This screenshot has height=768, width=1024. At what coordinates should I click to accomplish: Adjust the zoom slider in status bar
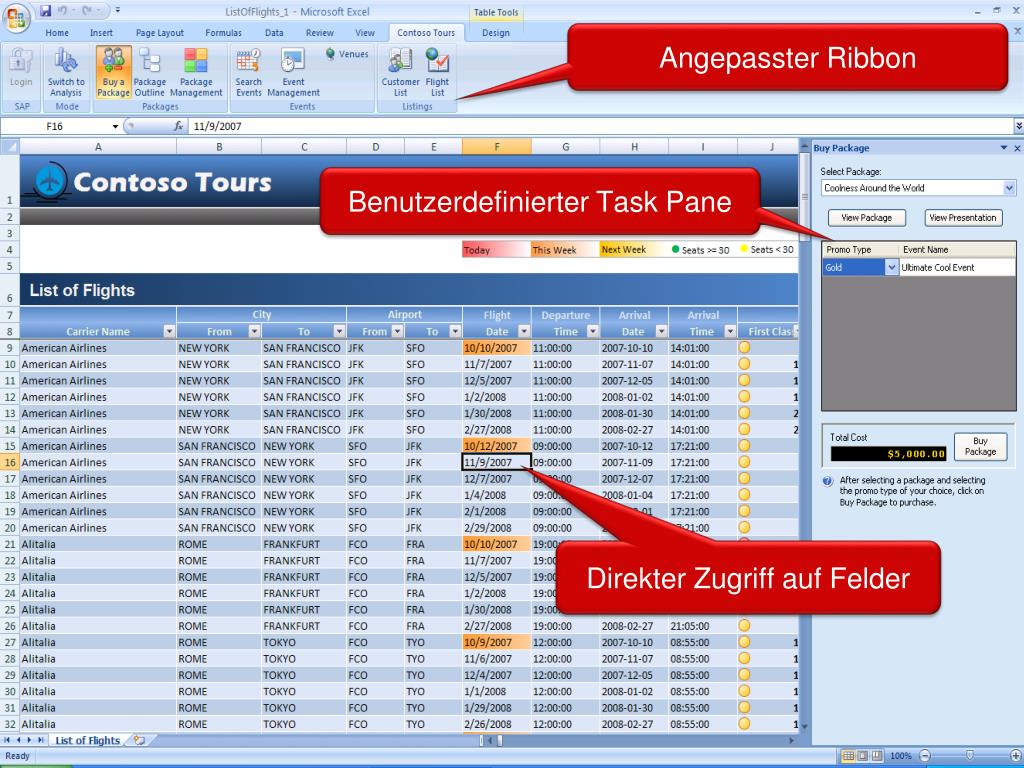point(970,756)
